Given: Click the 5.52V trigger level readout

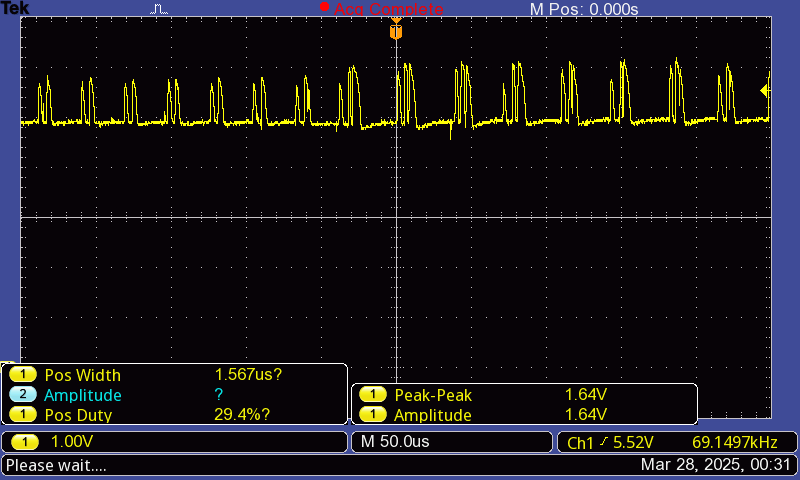Looking at the screenshot, I should click(x=633, y=442).
